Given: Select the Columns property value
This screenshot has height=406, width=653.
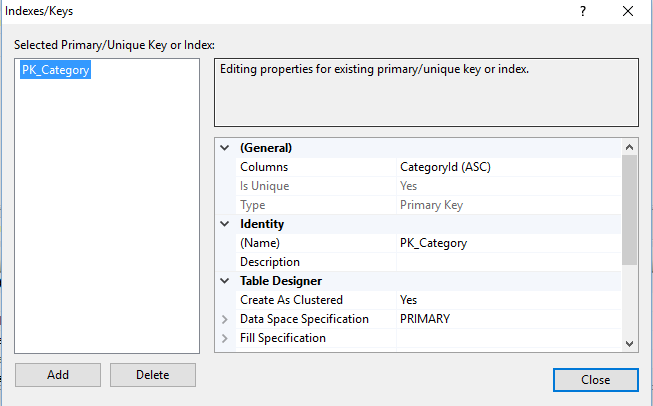Looking at the screenshot, I should [508, 167].
